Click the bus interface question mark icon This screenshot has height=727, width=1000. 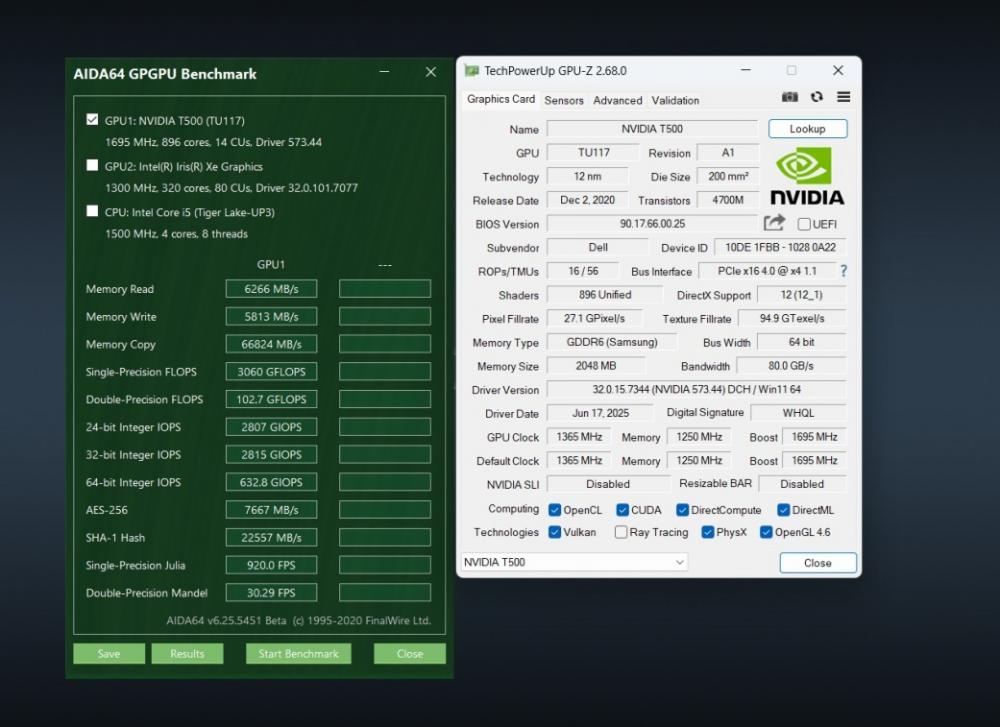pos(843,271)
